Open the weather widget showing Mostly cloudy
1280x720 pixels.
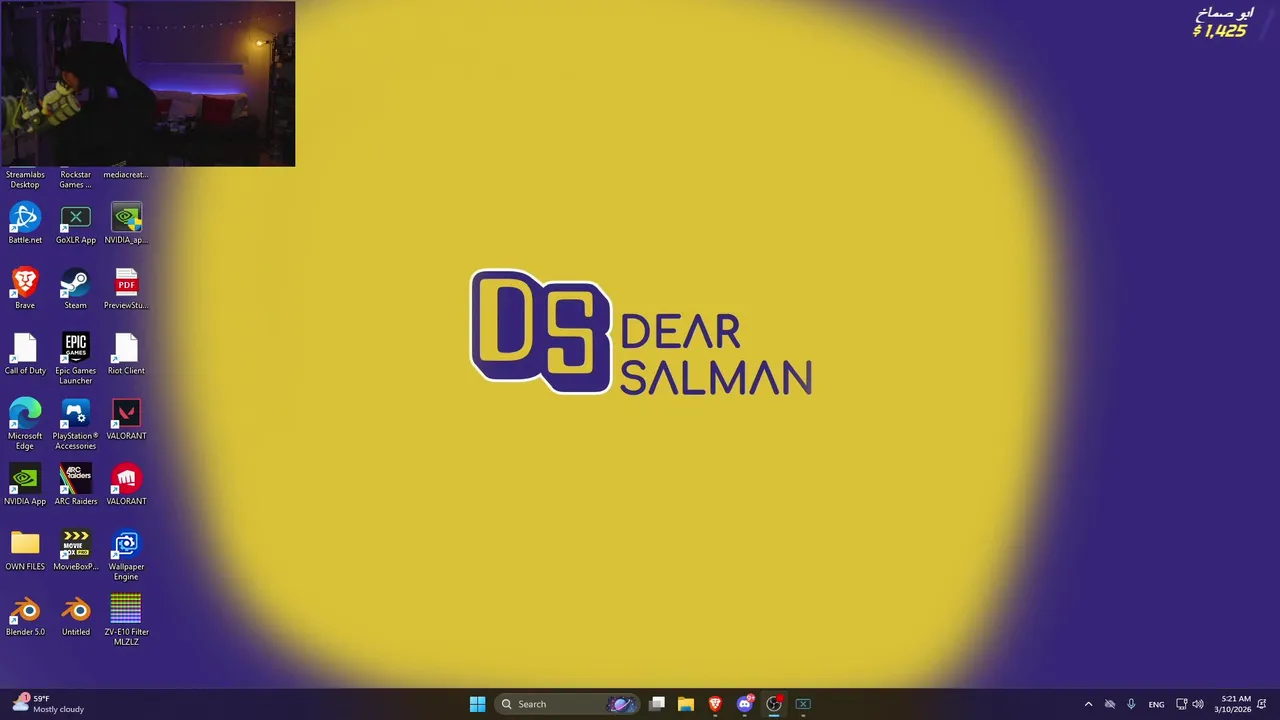click(x=48, y=704)
